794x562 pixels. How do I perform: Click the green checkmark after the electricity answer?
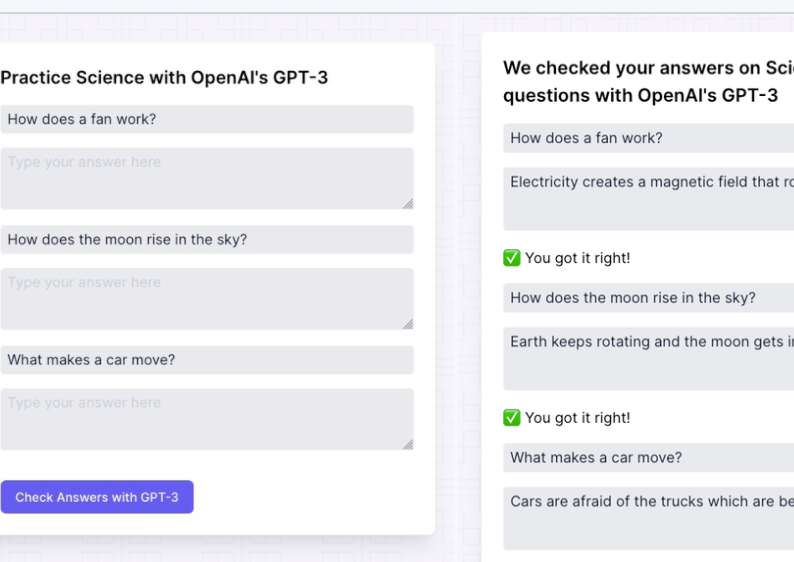coord(511,258)
